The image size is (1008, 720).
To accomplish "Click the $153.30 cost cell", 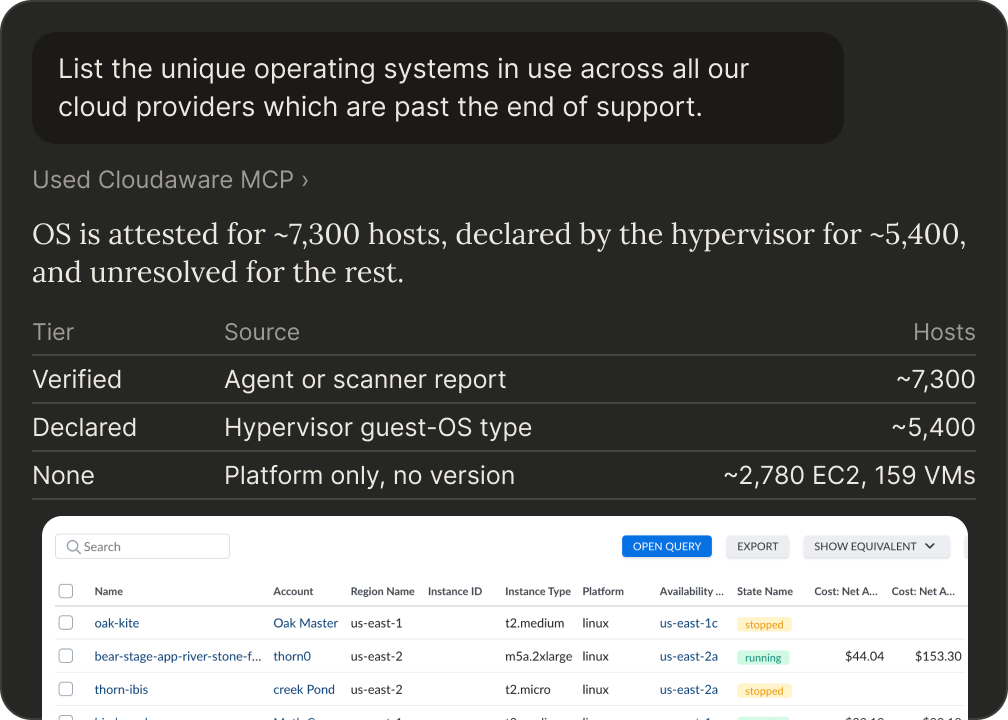I will pos(938,656).
